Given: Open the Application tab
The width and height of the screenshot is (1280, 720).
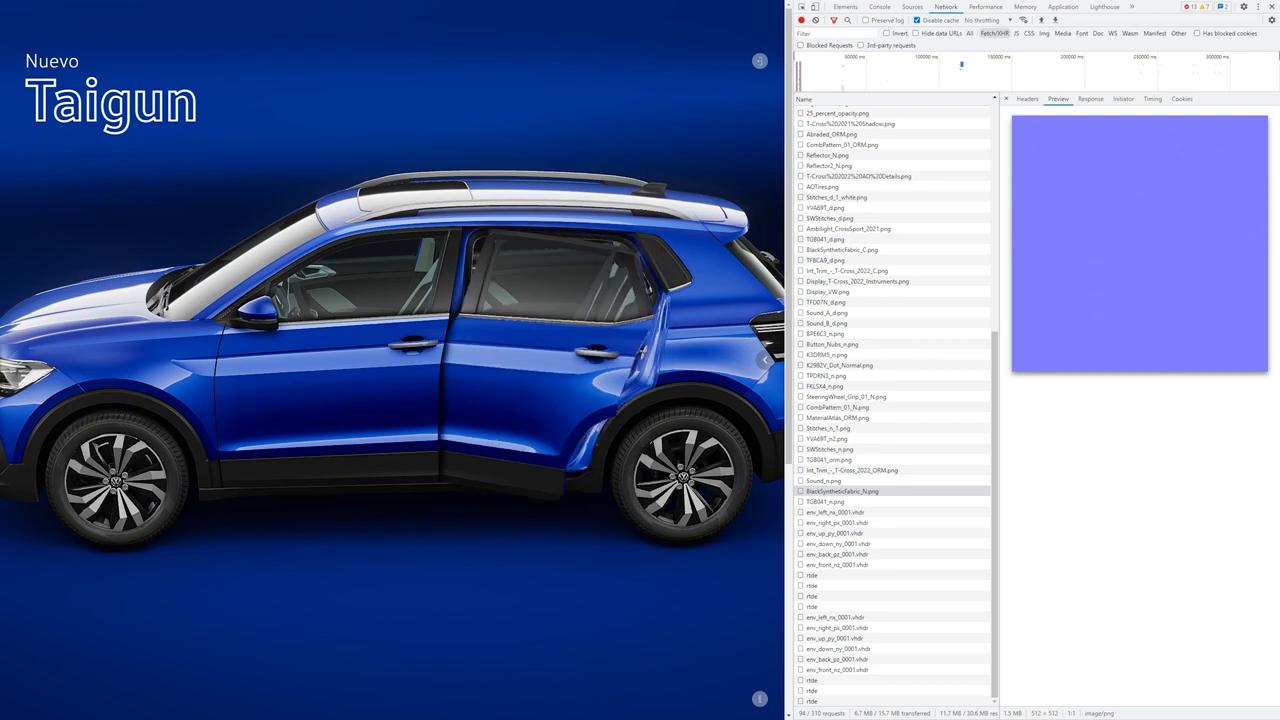Looking at the screenshot, I should [x=1063, y=7].
